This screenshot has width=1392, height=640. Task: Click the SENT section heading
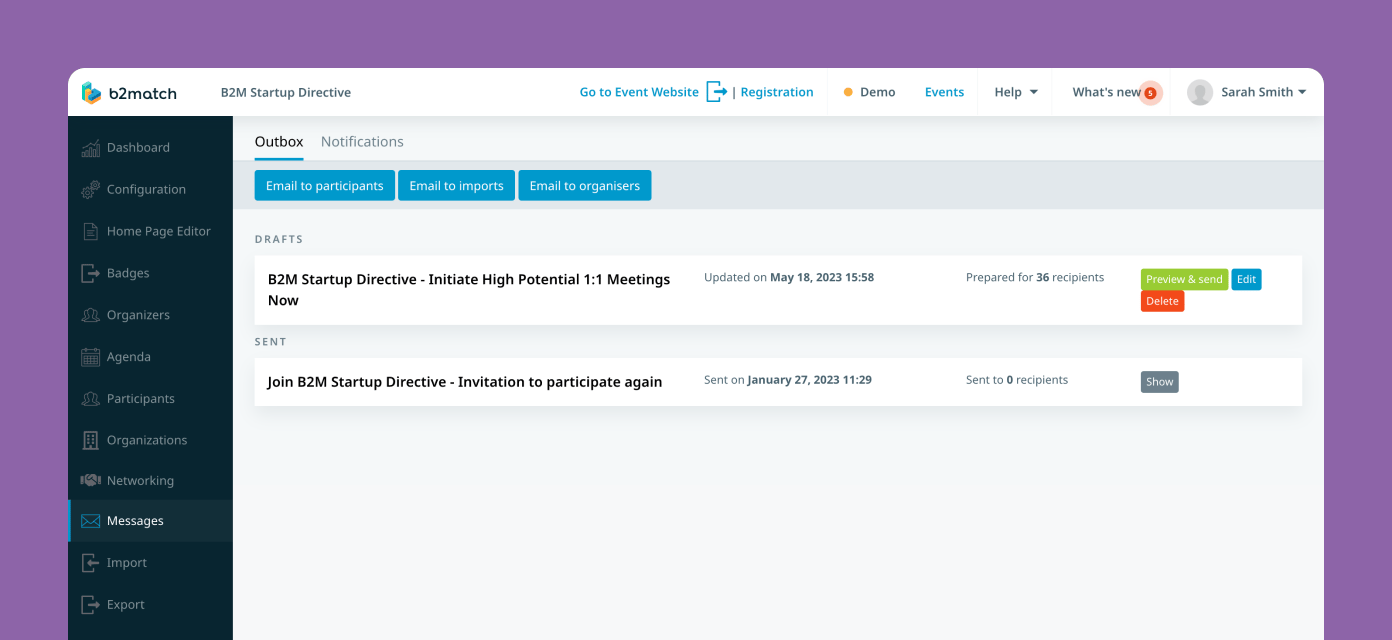click(271, 342)
